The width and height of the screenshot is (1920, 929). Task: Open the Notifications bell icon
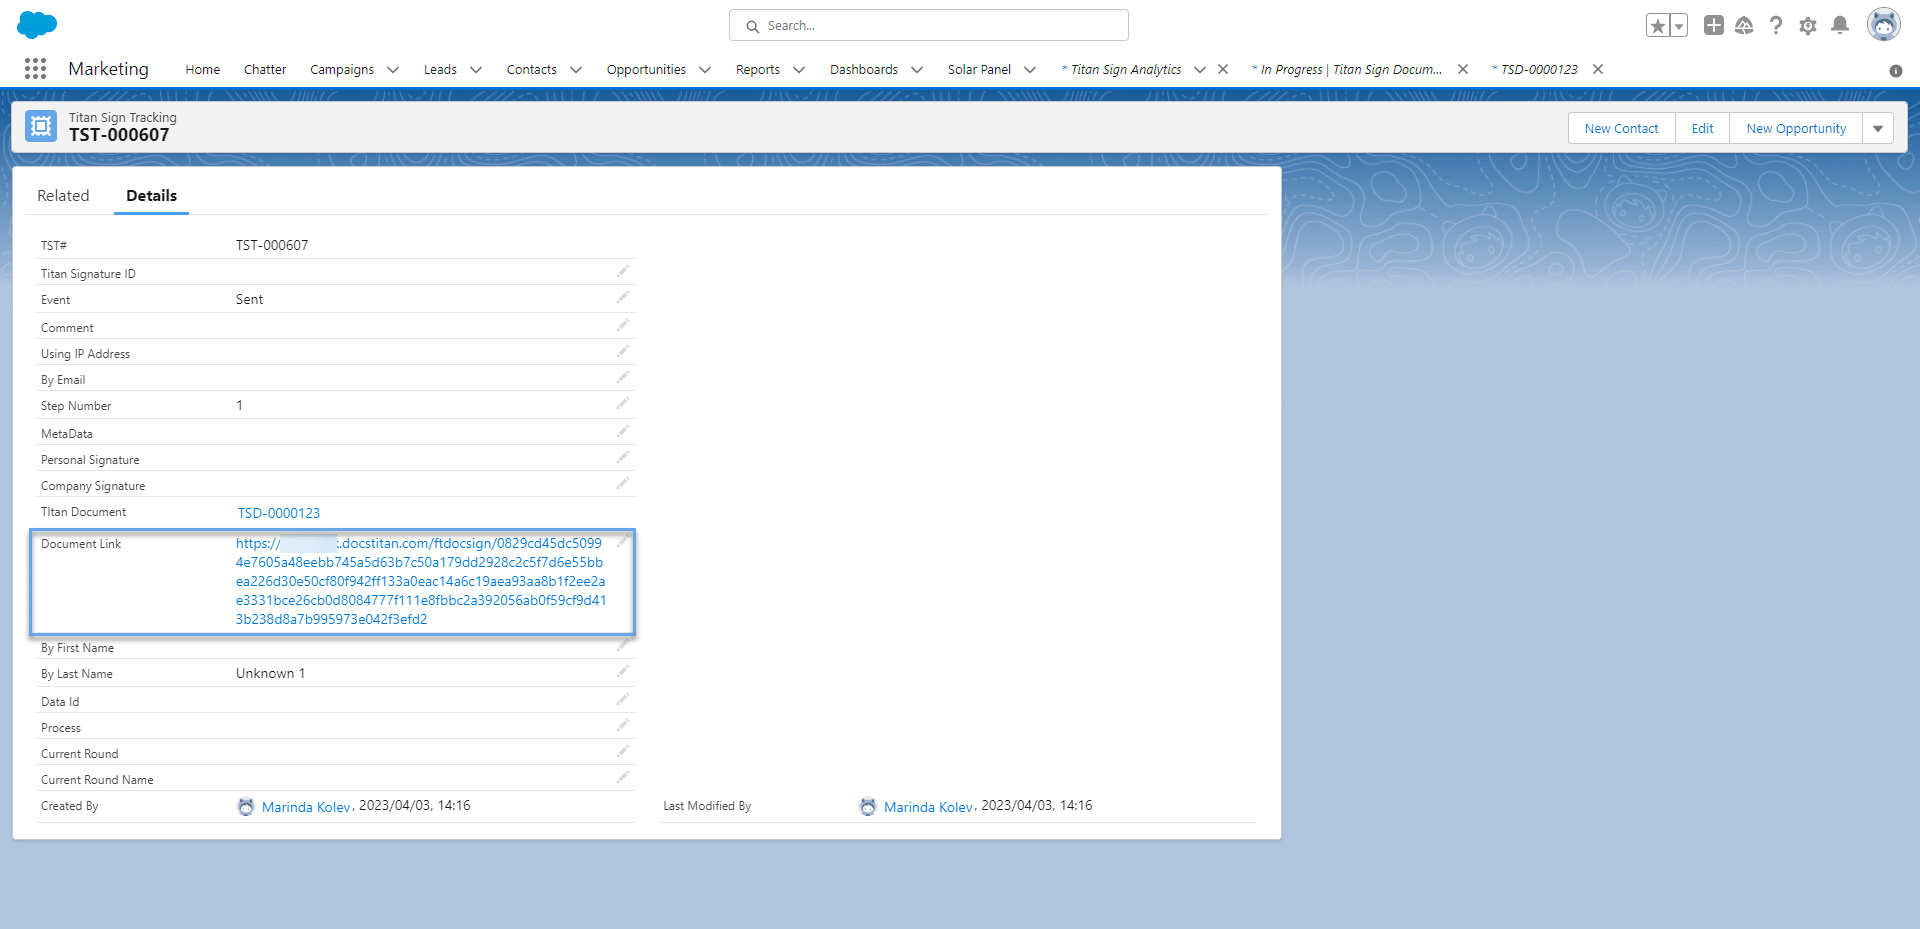click(x=1840, y=25)
